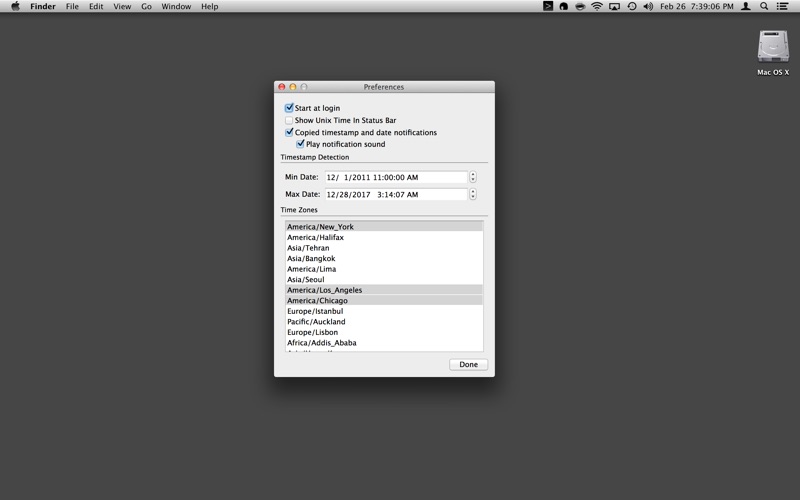800x500 pixels.
Task: Click the terminal prompt icon in menu bar
Action: [x=547, y=6]
